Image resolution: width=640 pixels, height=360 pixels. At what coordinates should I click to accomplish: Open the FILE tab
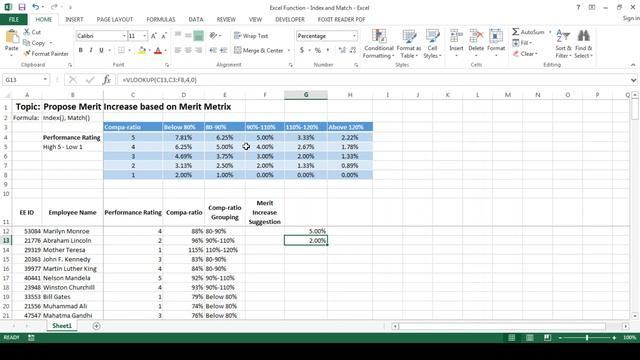(x=13, y=19)
